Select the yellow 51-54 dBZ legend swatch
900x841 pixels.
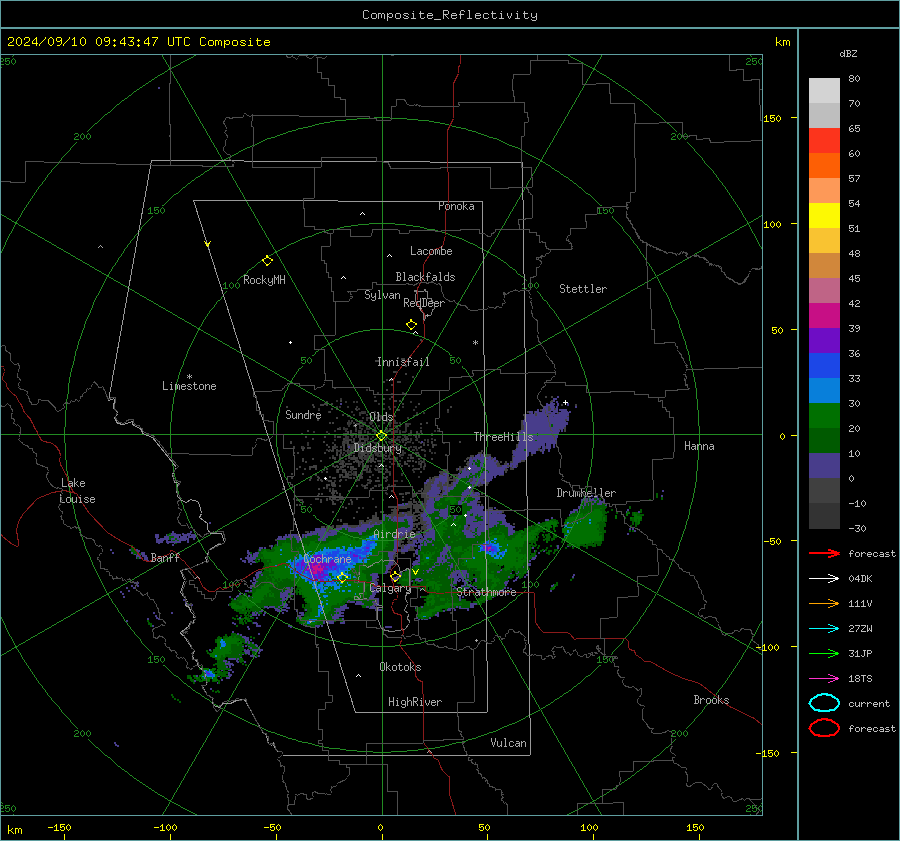824,216
